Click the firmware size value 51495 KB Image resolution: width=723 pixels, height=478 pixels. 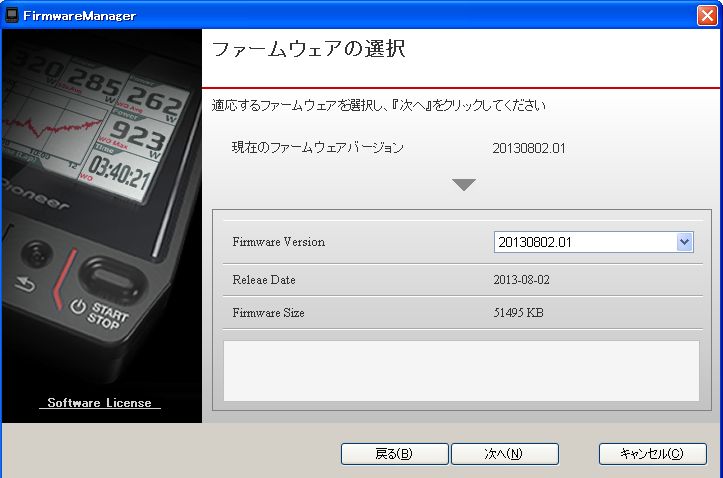(x=518, y=313)
